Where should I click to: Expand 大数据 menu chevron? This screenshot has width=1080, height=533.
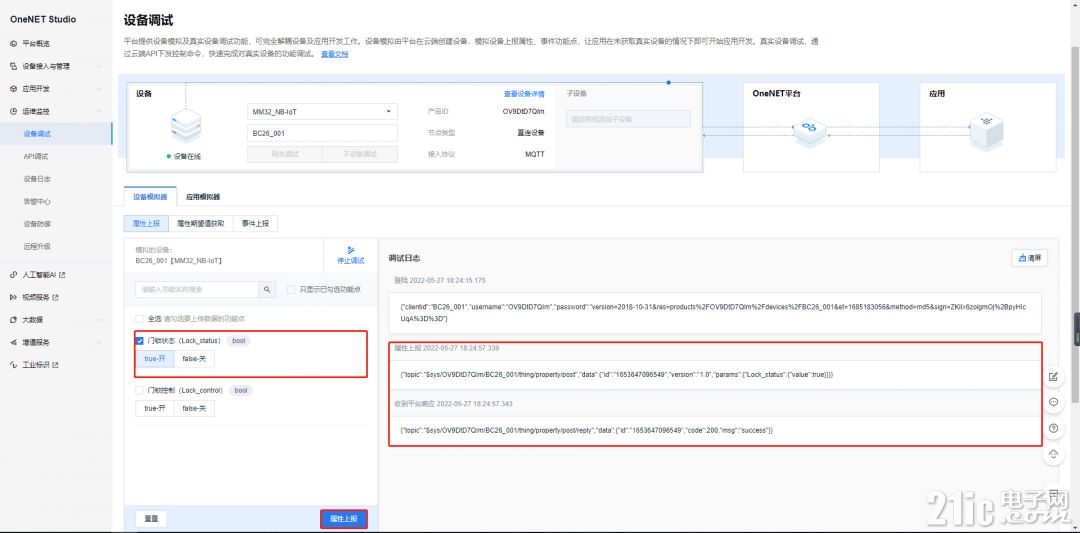(99, 320)
